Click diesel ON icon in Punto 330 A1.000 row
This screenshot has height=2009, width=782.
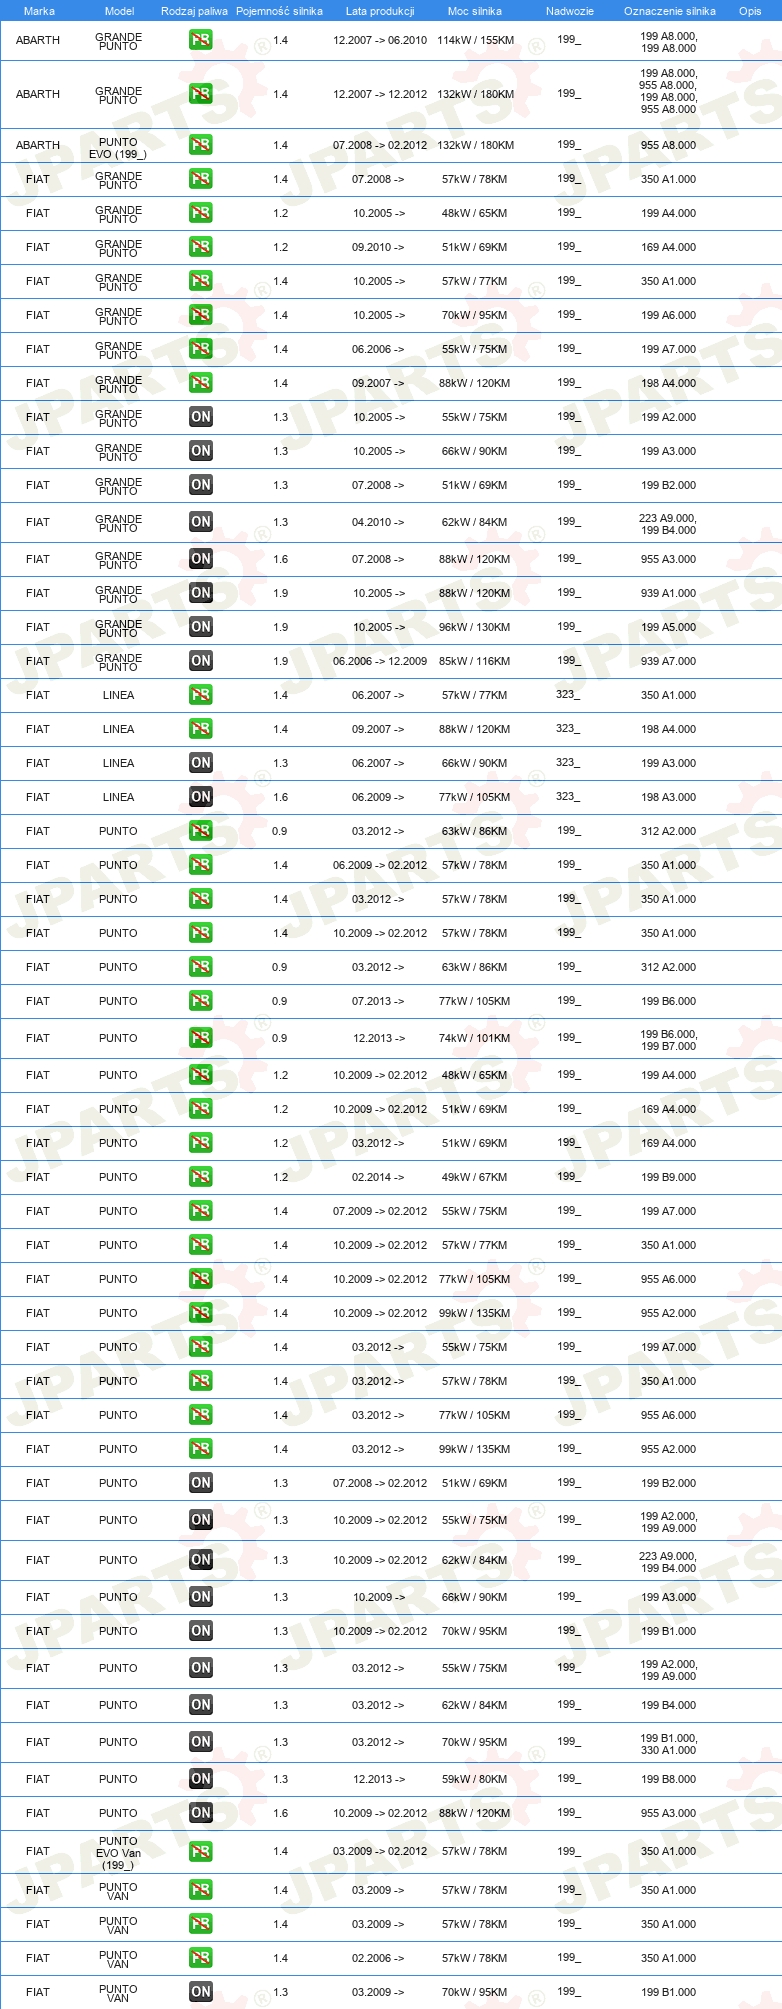tap(201, 1742)
